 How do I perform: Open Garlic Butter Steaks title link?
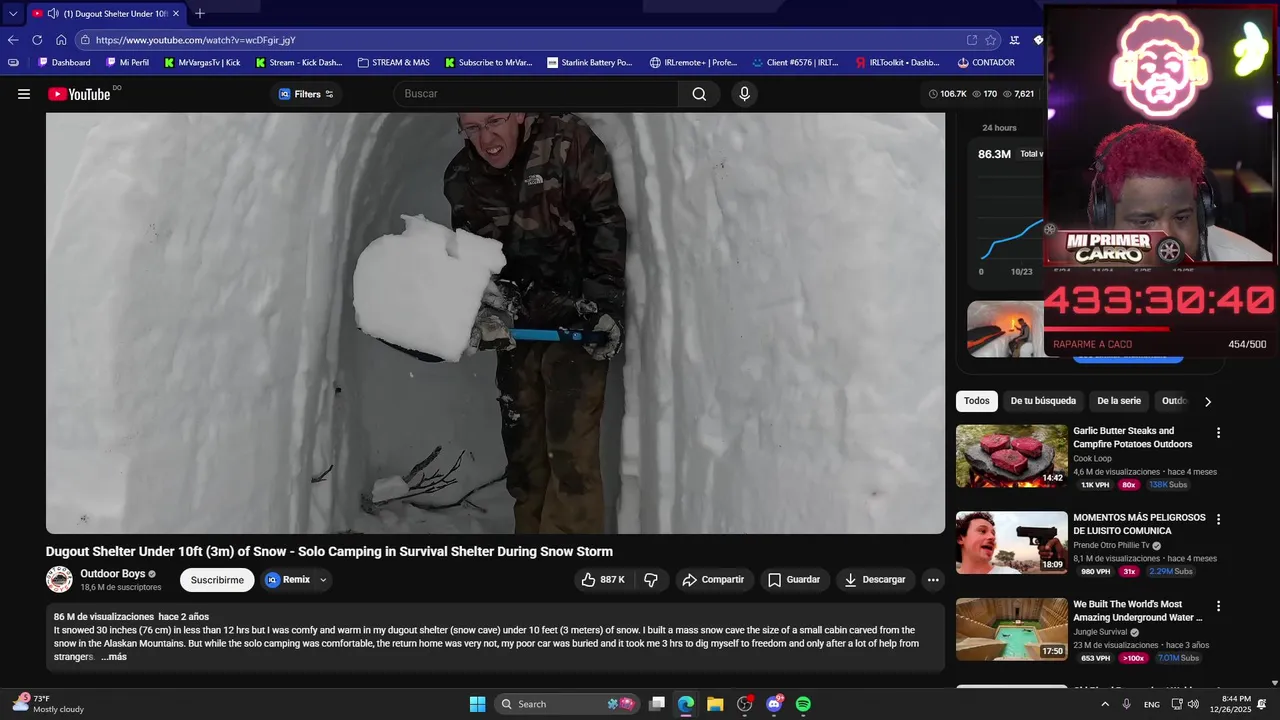(1133, 437)
